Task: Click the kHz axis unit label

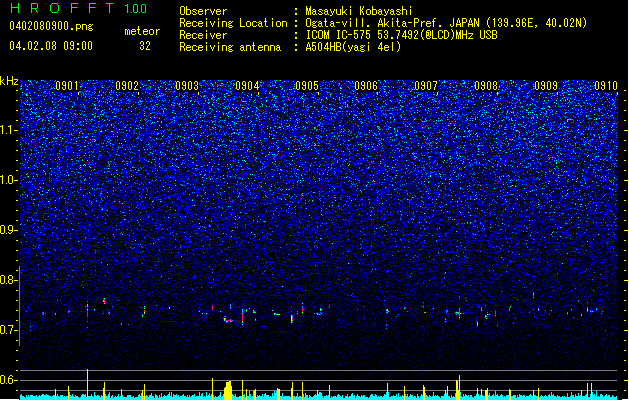Action: pos(9,81)
